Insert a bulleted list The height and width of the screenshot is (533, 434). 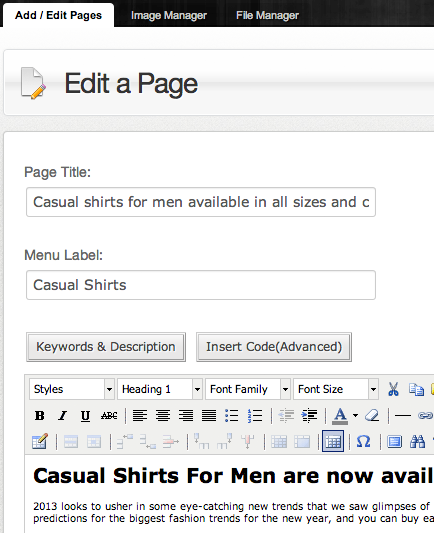231,415
